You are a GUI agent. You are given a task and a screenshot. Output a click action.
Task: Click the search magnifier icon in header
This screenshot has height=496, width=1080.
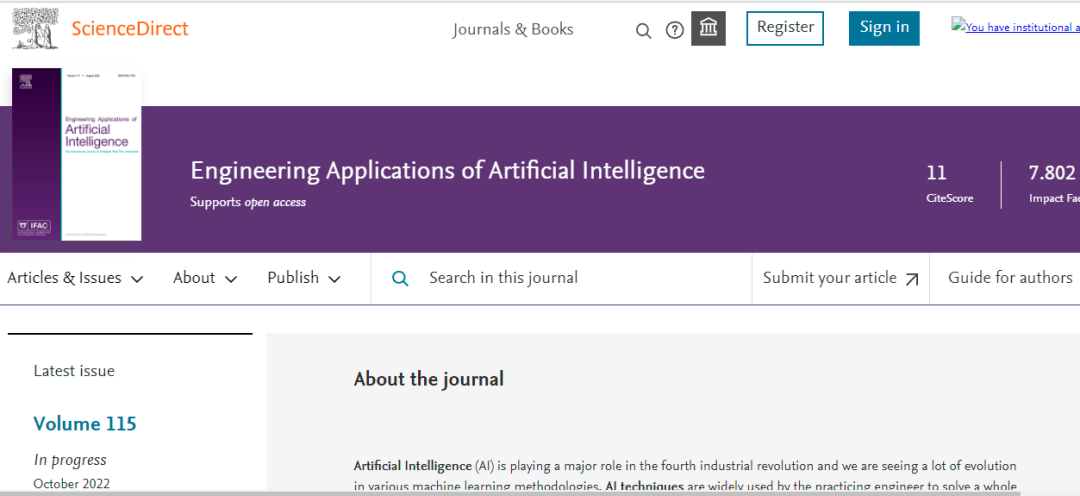[x=644, y=30]
